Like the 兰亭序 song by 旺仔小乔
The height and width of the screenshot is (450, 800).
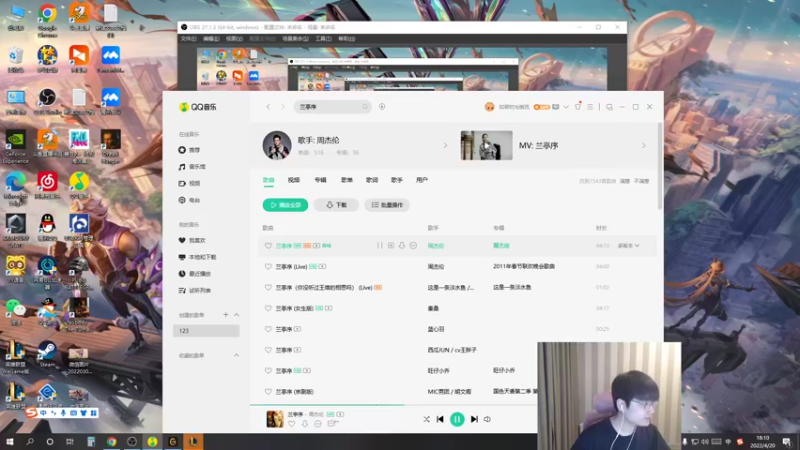click(x=268, y=370)
